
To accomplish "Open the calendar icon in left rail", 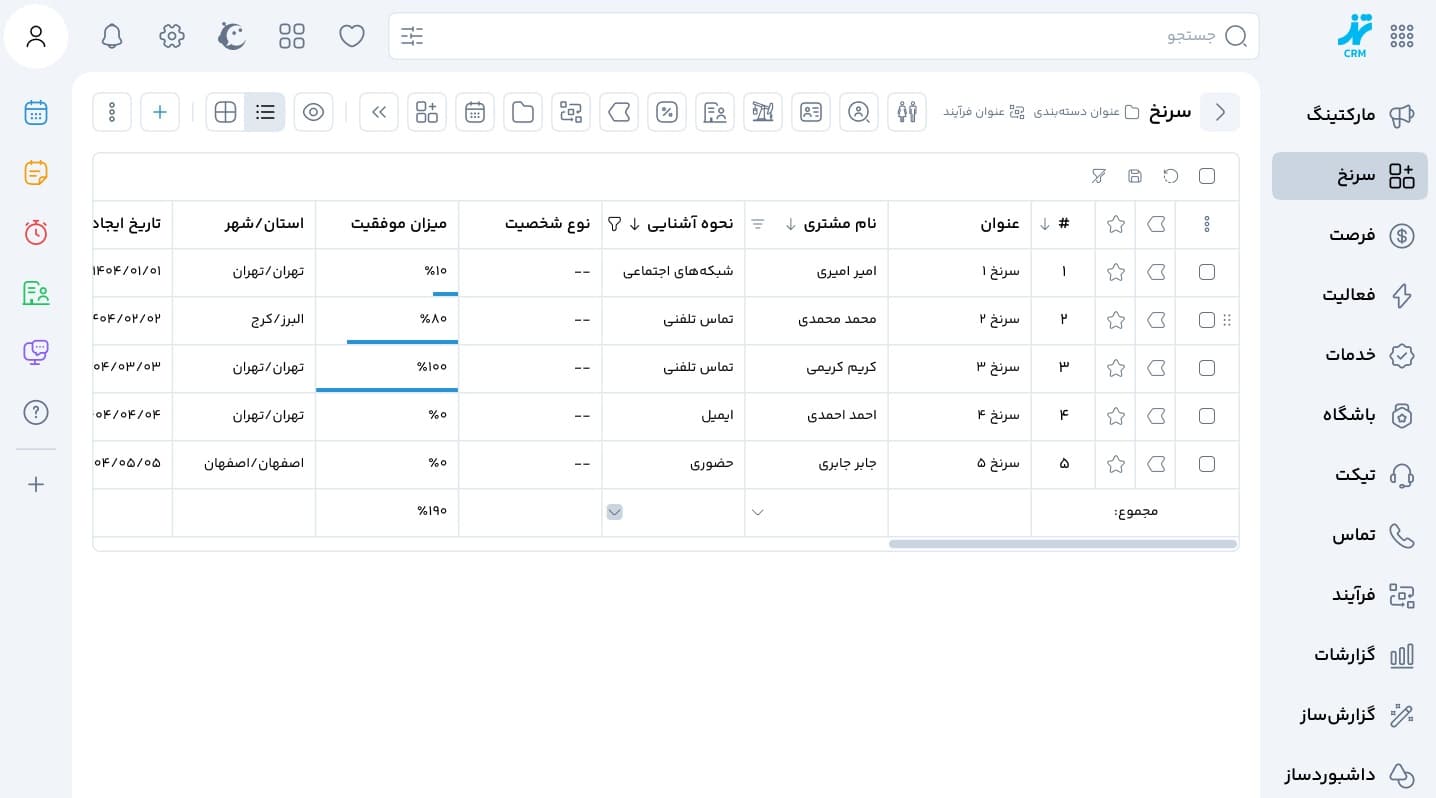I will 36,112.
